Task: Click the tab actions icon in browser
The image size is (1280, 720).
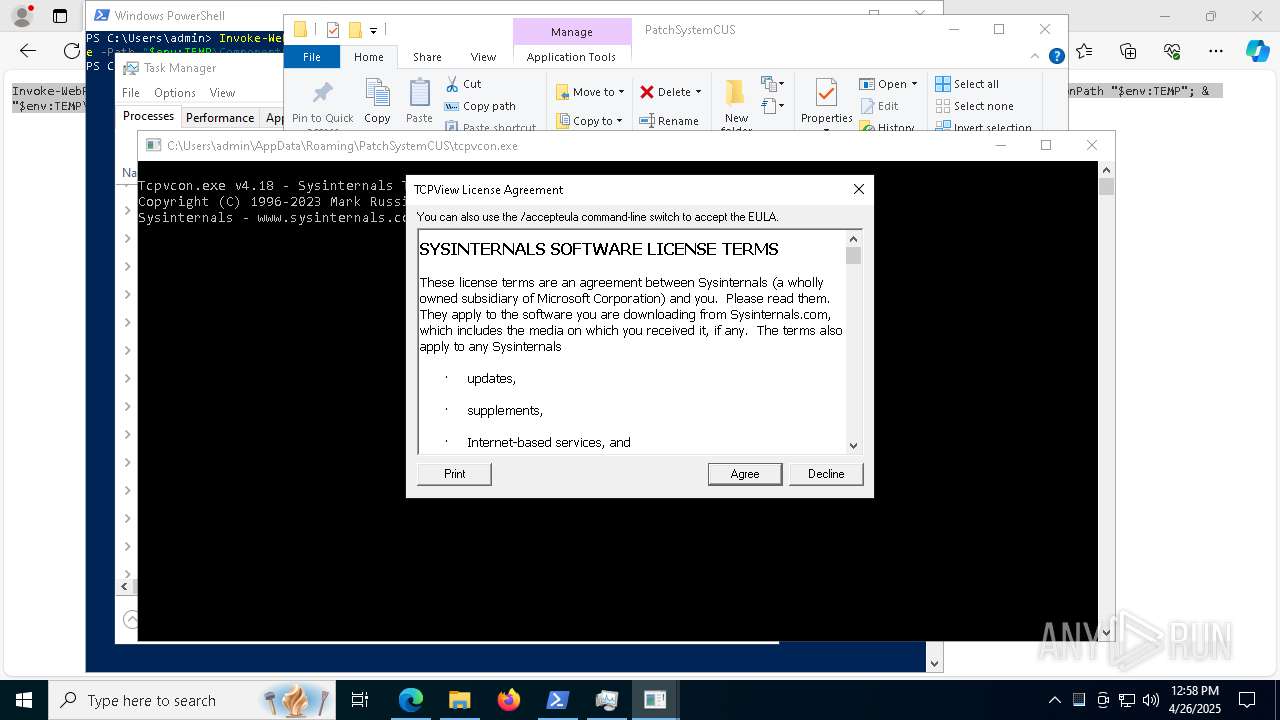Action: click(x=60, y=16)
